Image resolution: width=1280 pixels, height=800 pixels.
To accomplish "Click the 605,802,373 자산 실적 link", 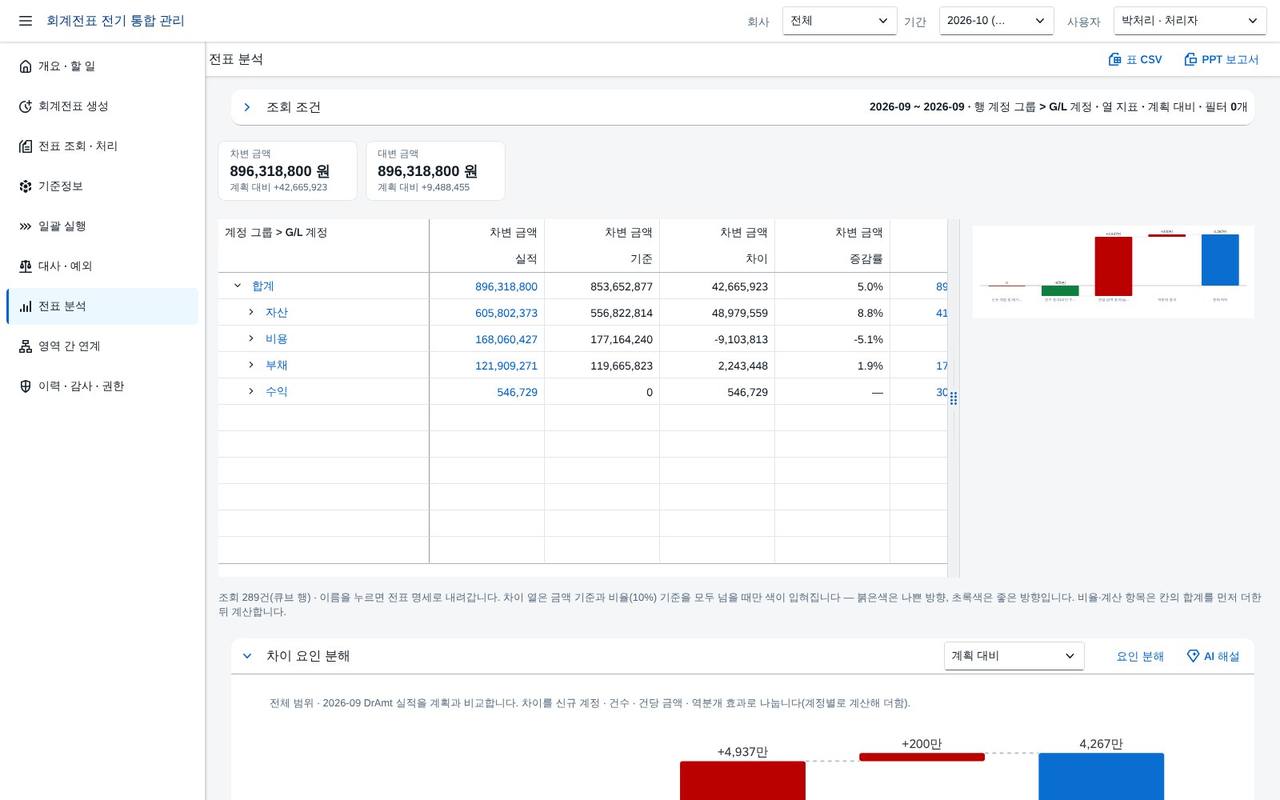I will [x=506, y=313].
